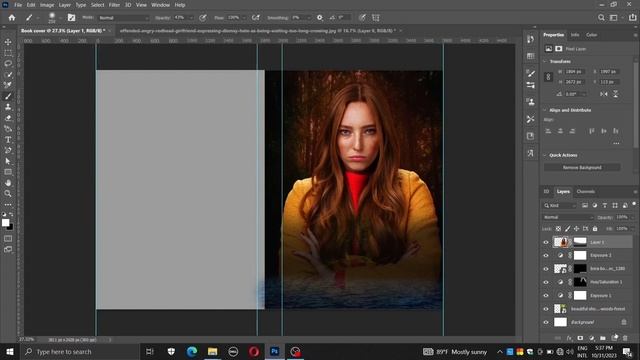This screenshot has width=640, height=360.
Task: Create a new group folder icon
Action: 602,338
